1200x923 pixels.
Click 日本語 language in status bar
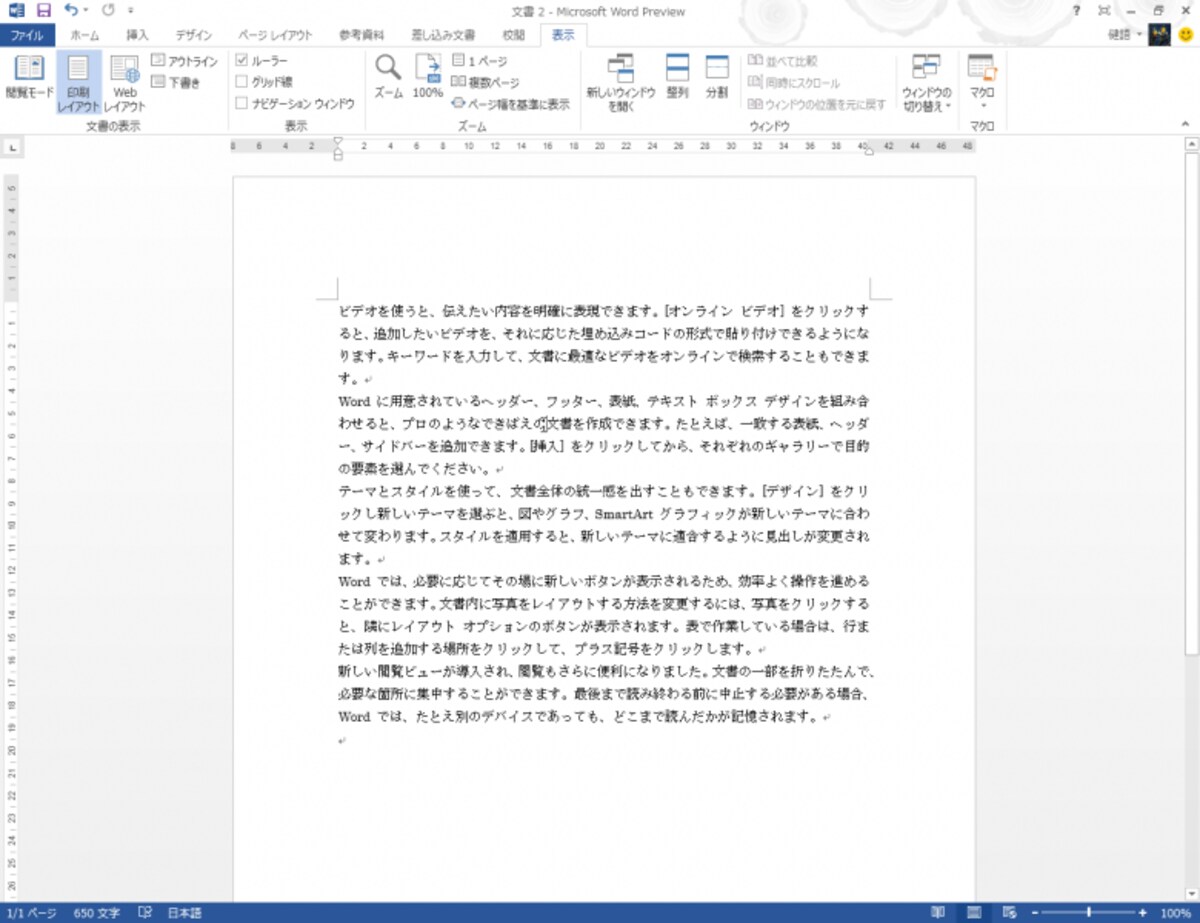click(x=184, y=913)
